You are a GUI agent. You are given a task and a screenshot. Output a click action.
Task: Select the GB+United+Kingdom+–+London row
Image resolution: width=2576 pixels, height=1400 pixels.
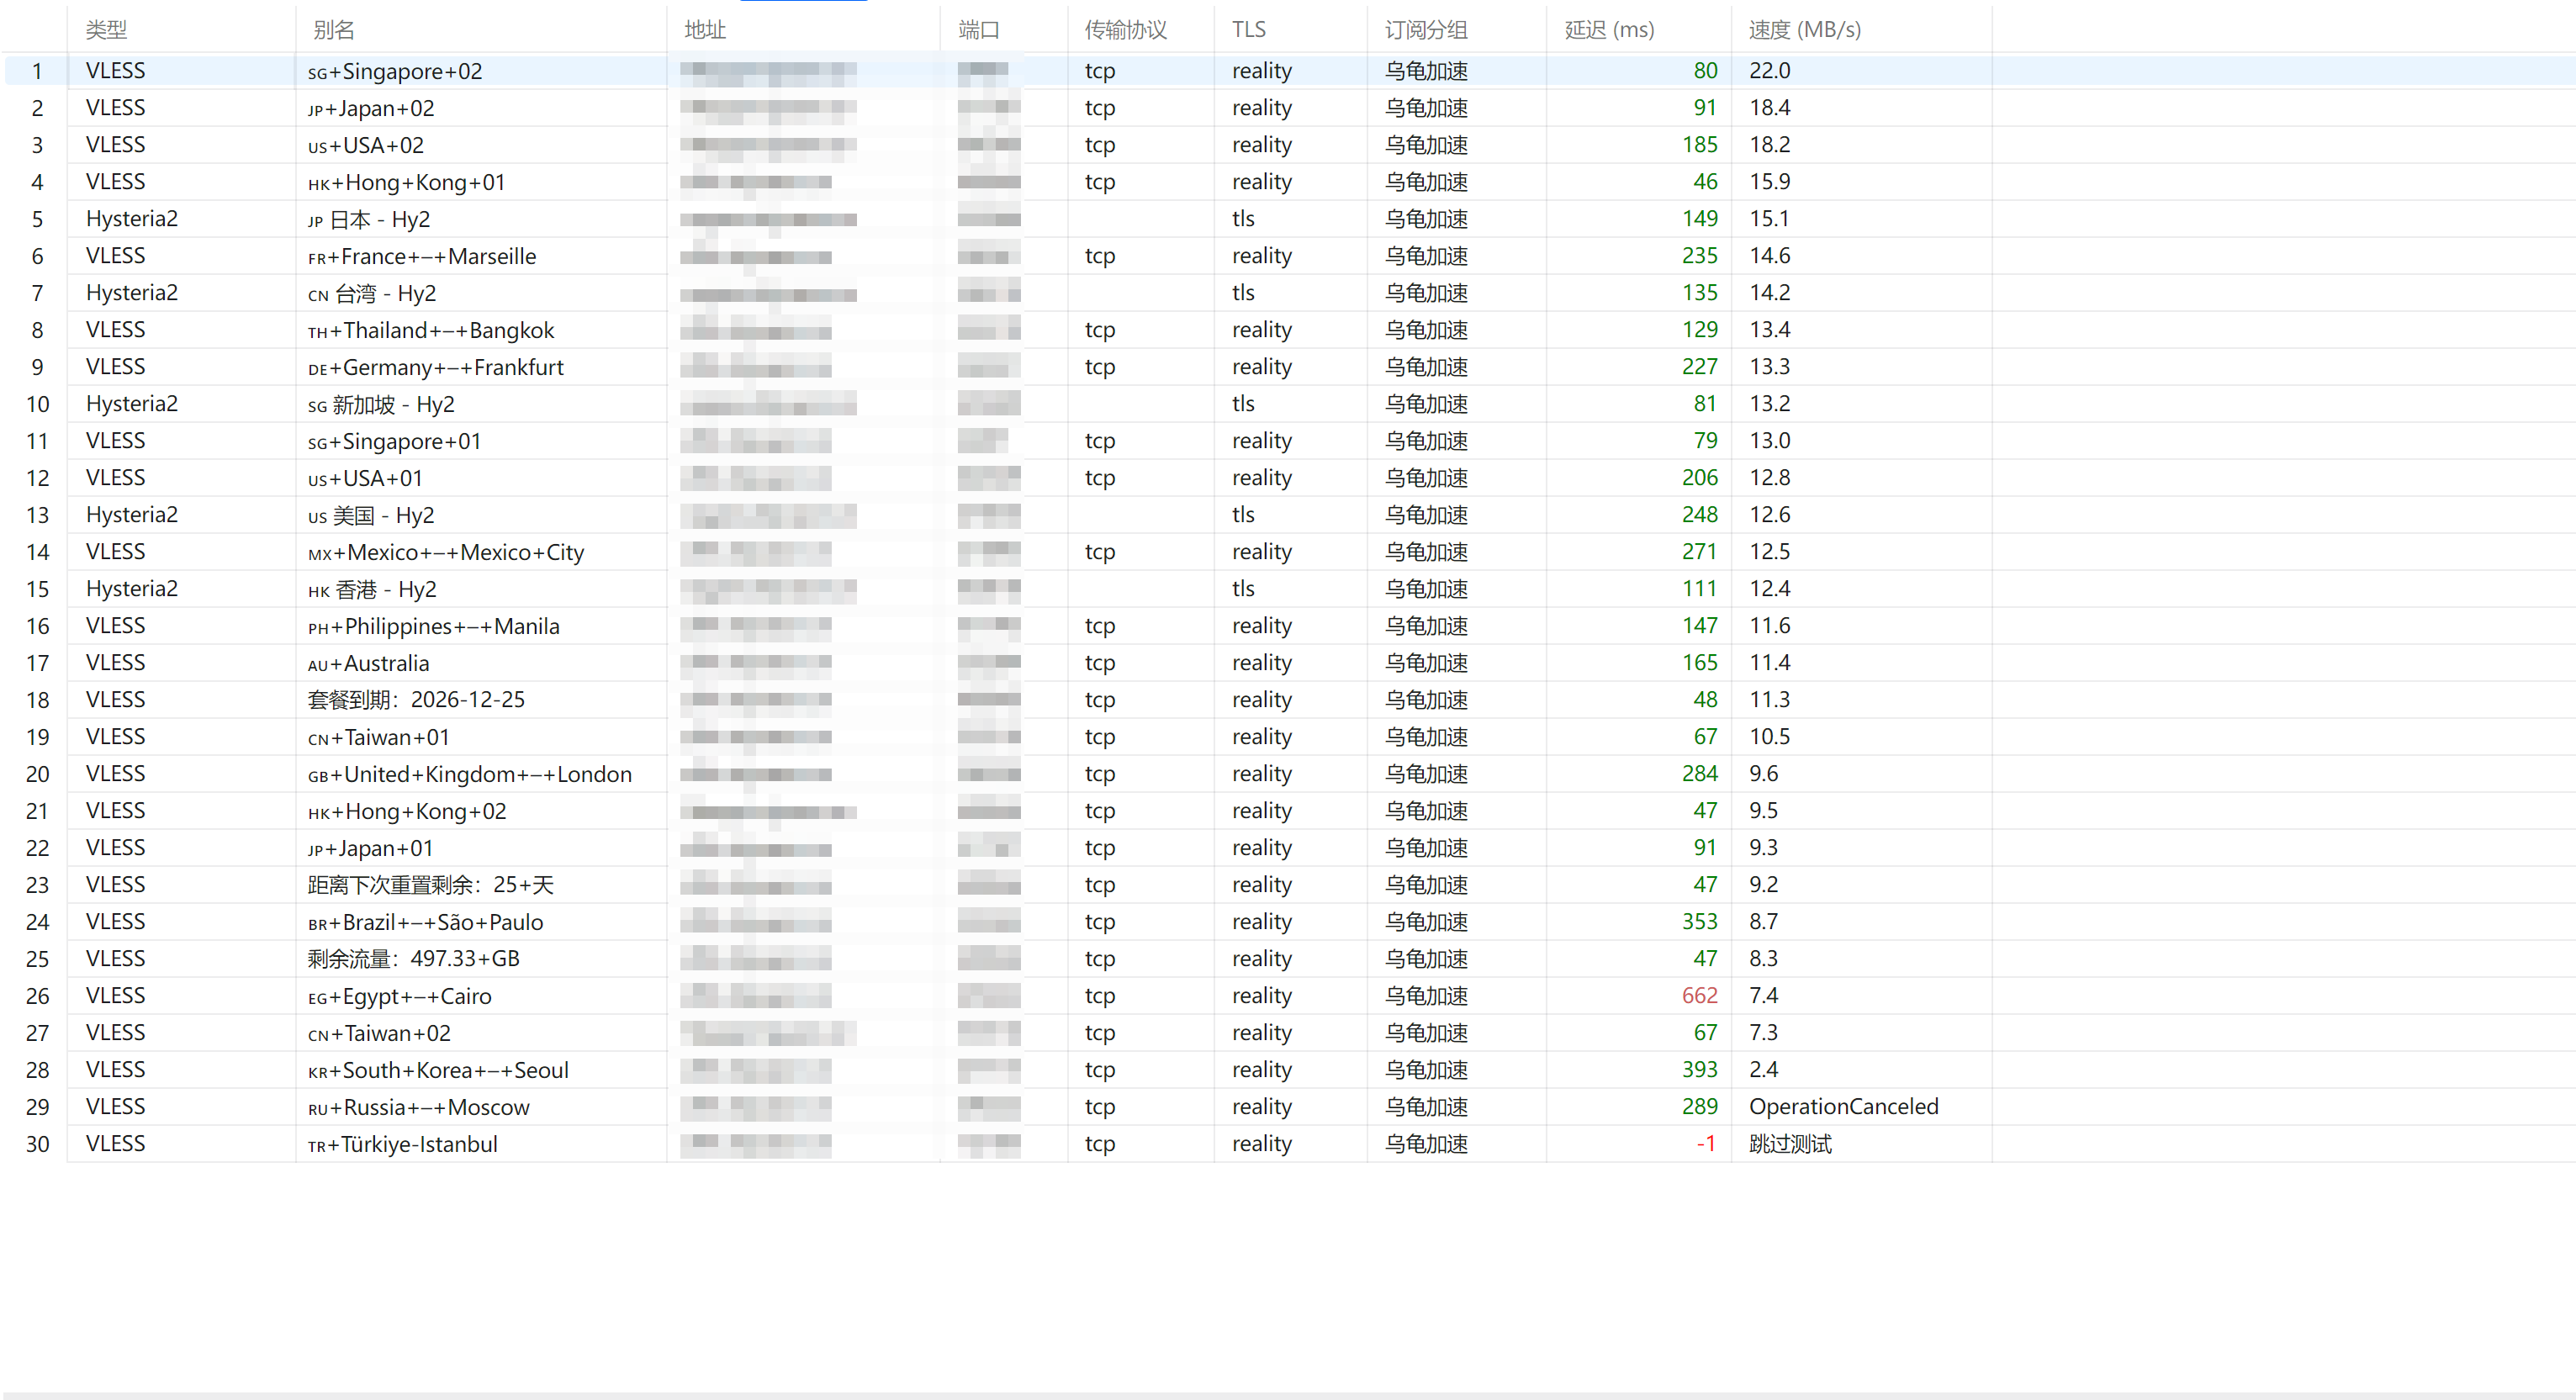[1288, 774]
